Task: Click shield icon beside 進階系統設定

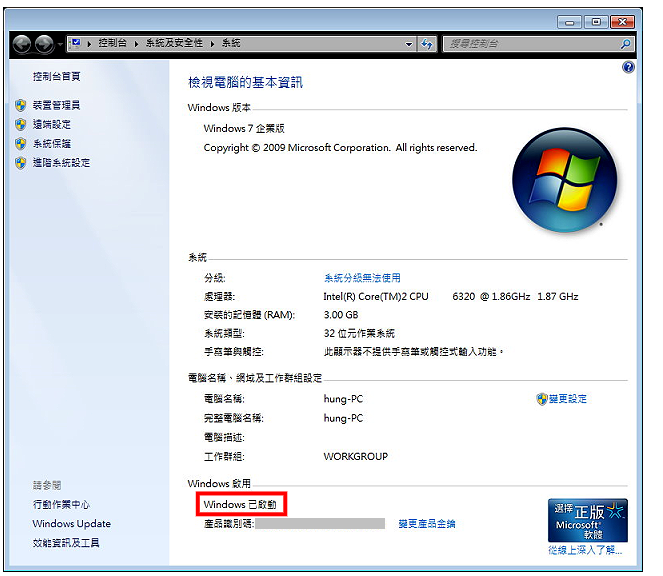Action: [20, 163]
